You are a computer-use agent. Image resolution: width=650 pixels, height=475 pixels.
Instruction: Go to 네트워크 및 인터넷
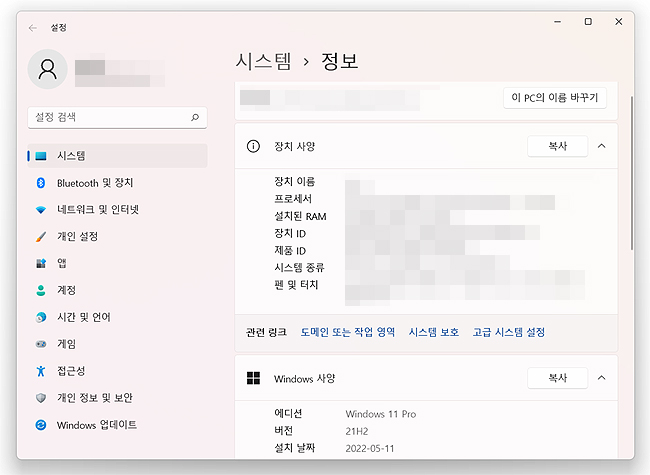coord(117,210)
